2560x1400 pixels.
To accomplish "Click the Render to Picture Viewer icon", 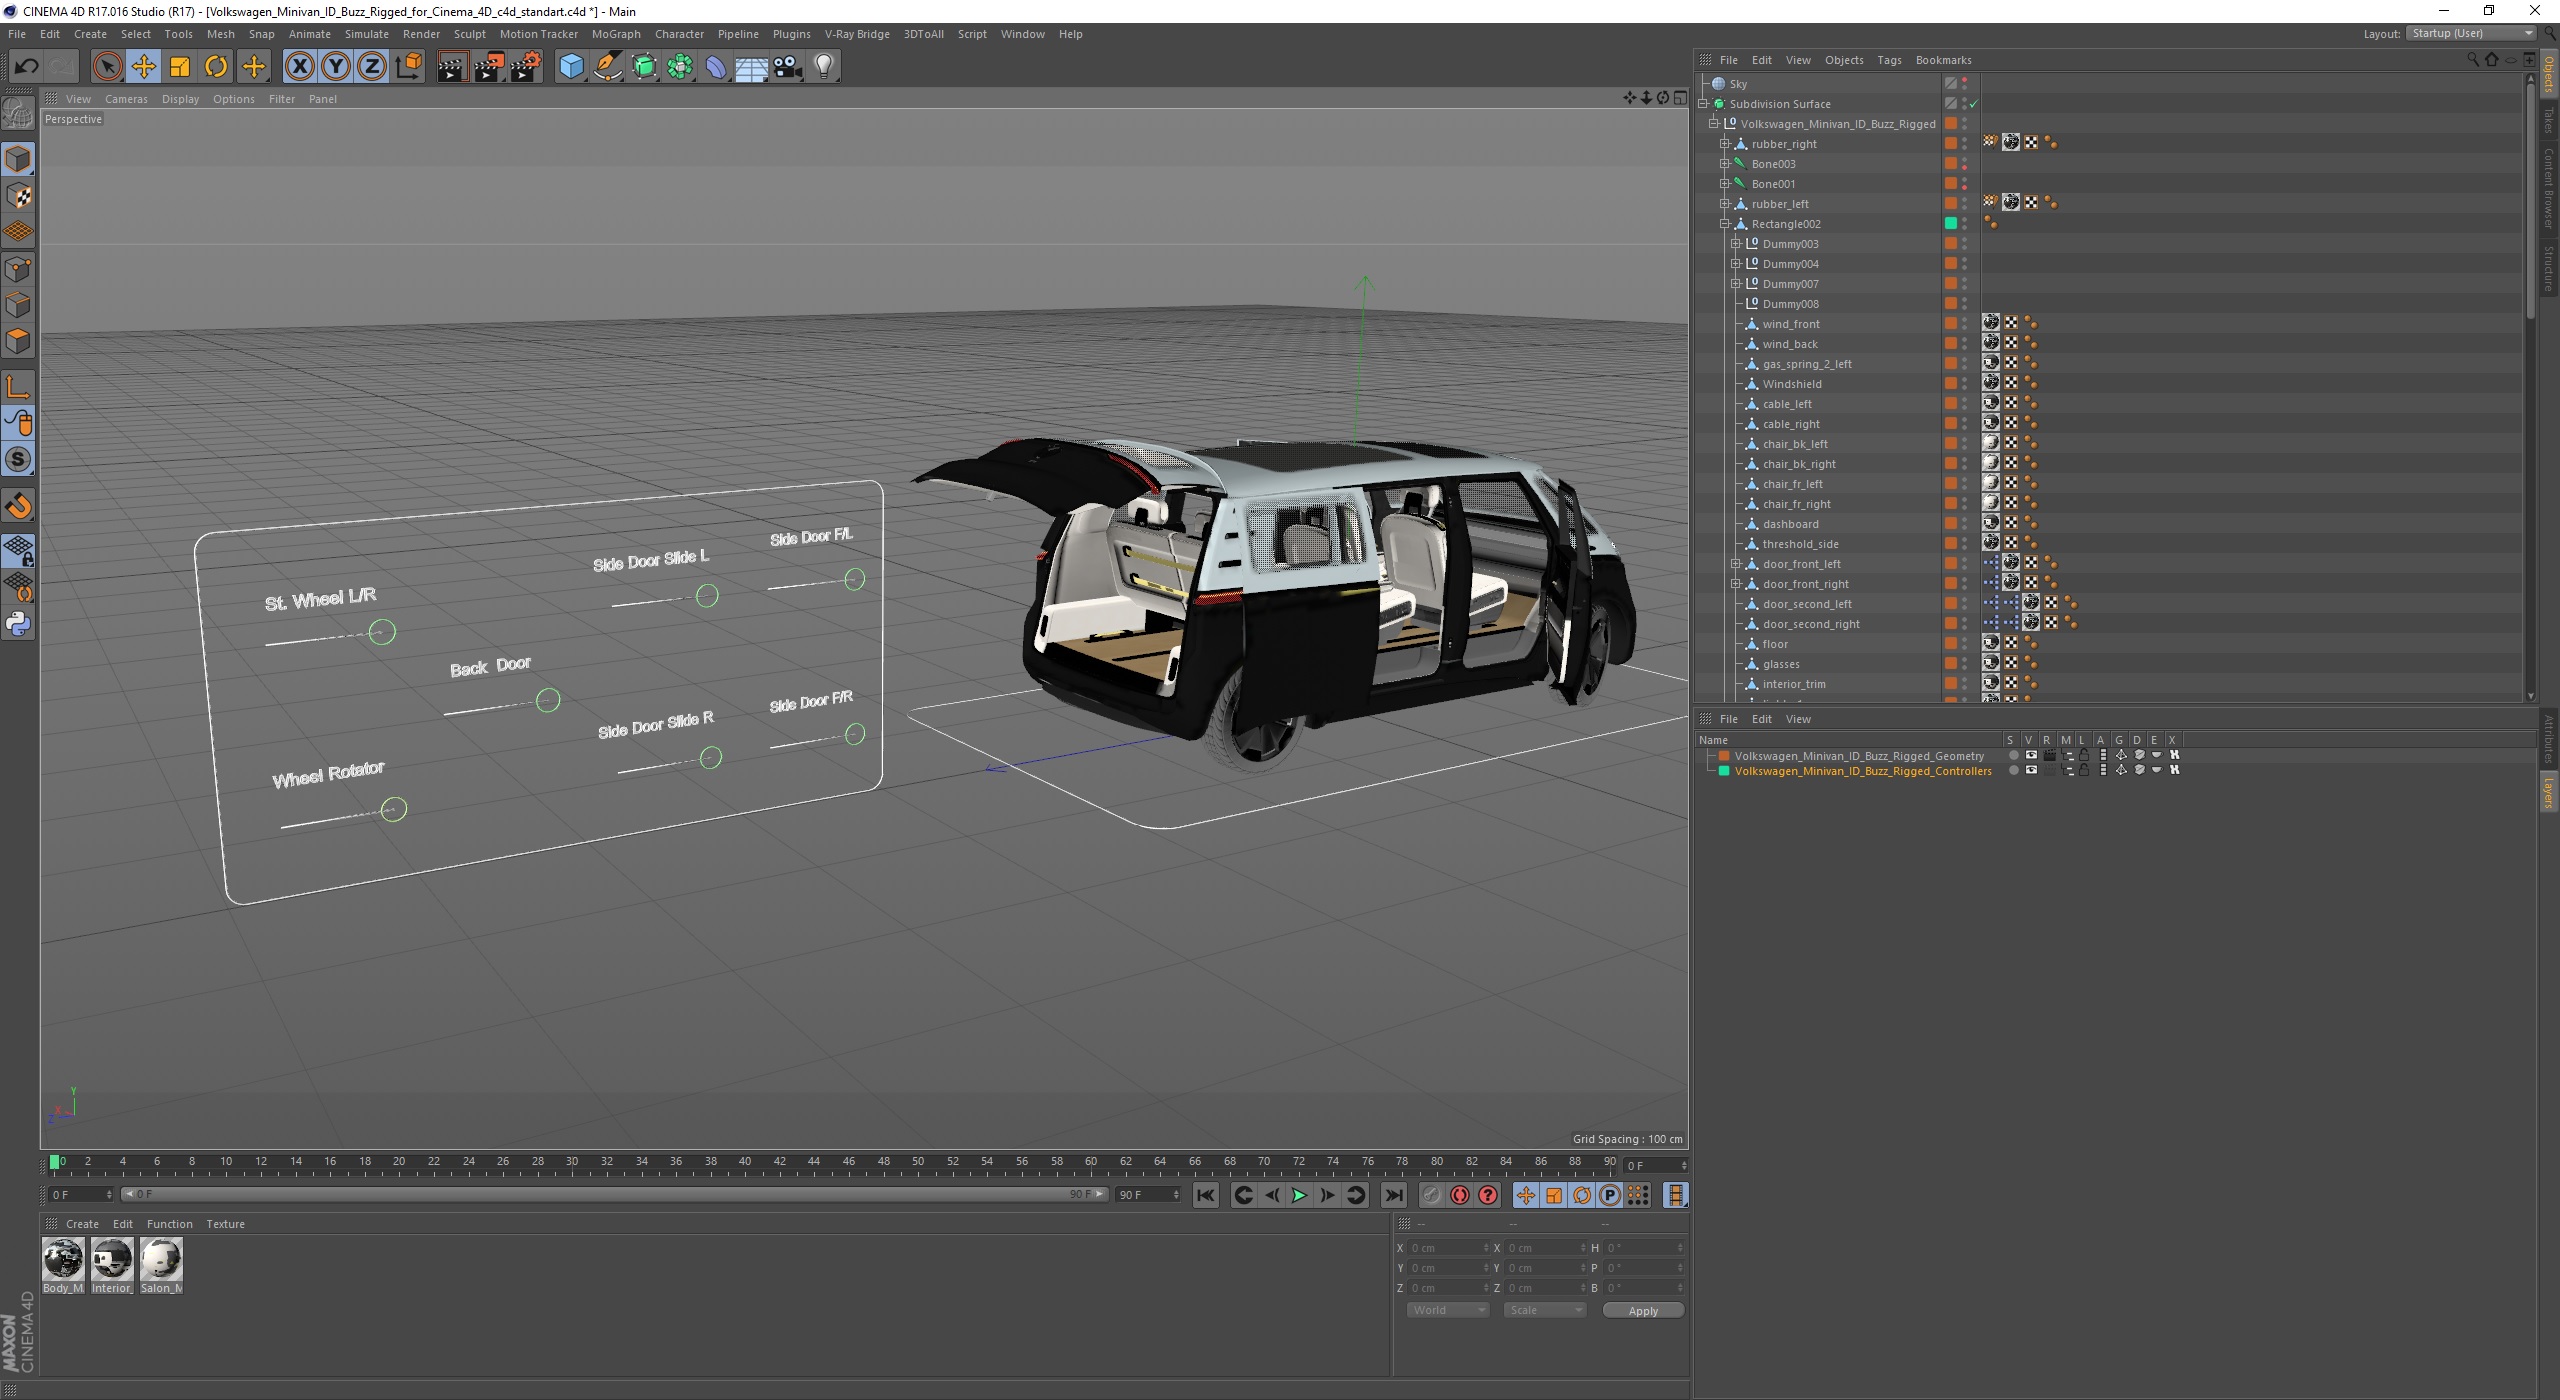I will pyautogui.click(x=488, y=66).
